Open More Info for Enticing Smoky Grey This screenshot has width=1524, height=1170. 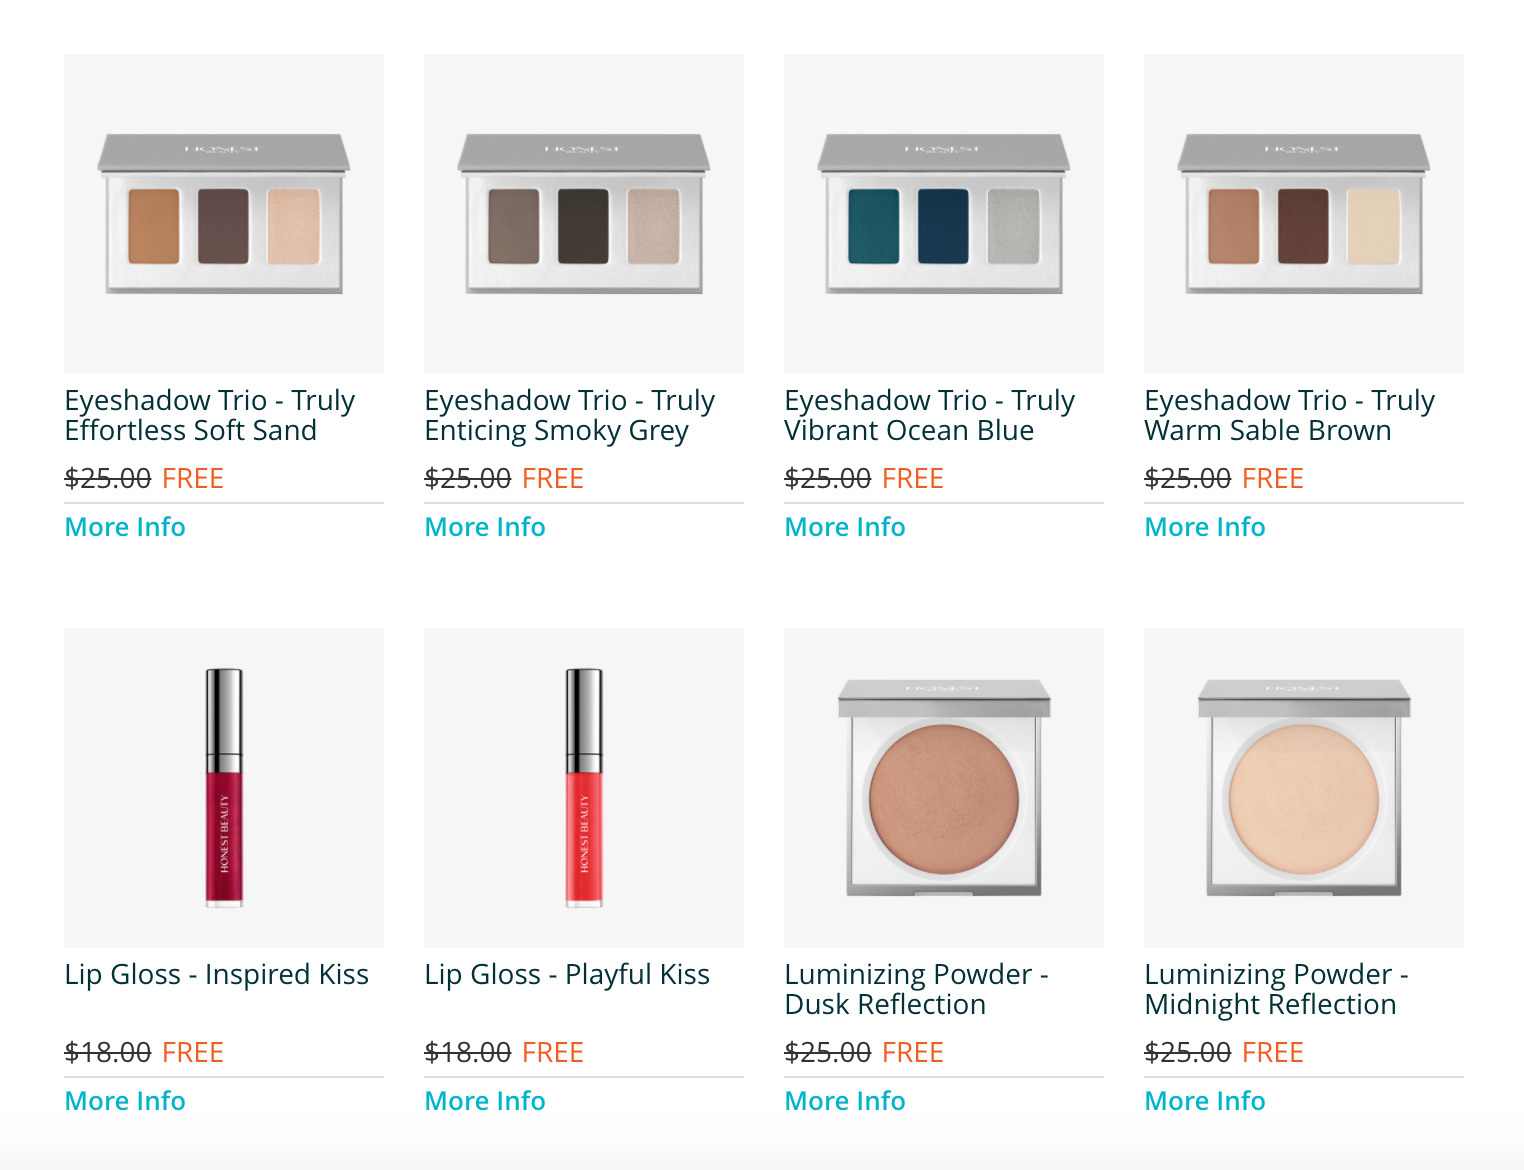485,527
